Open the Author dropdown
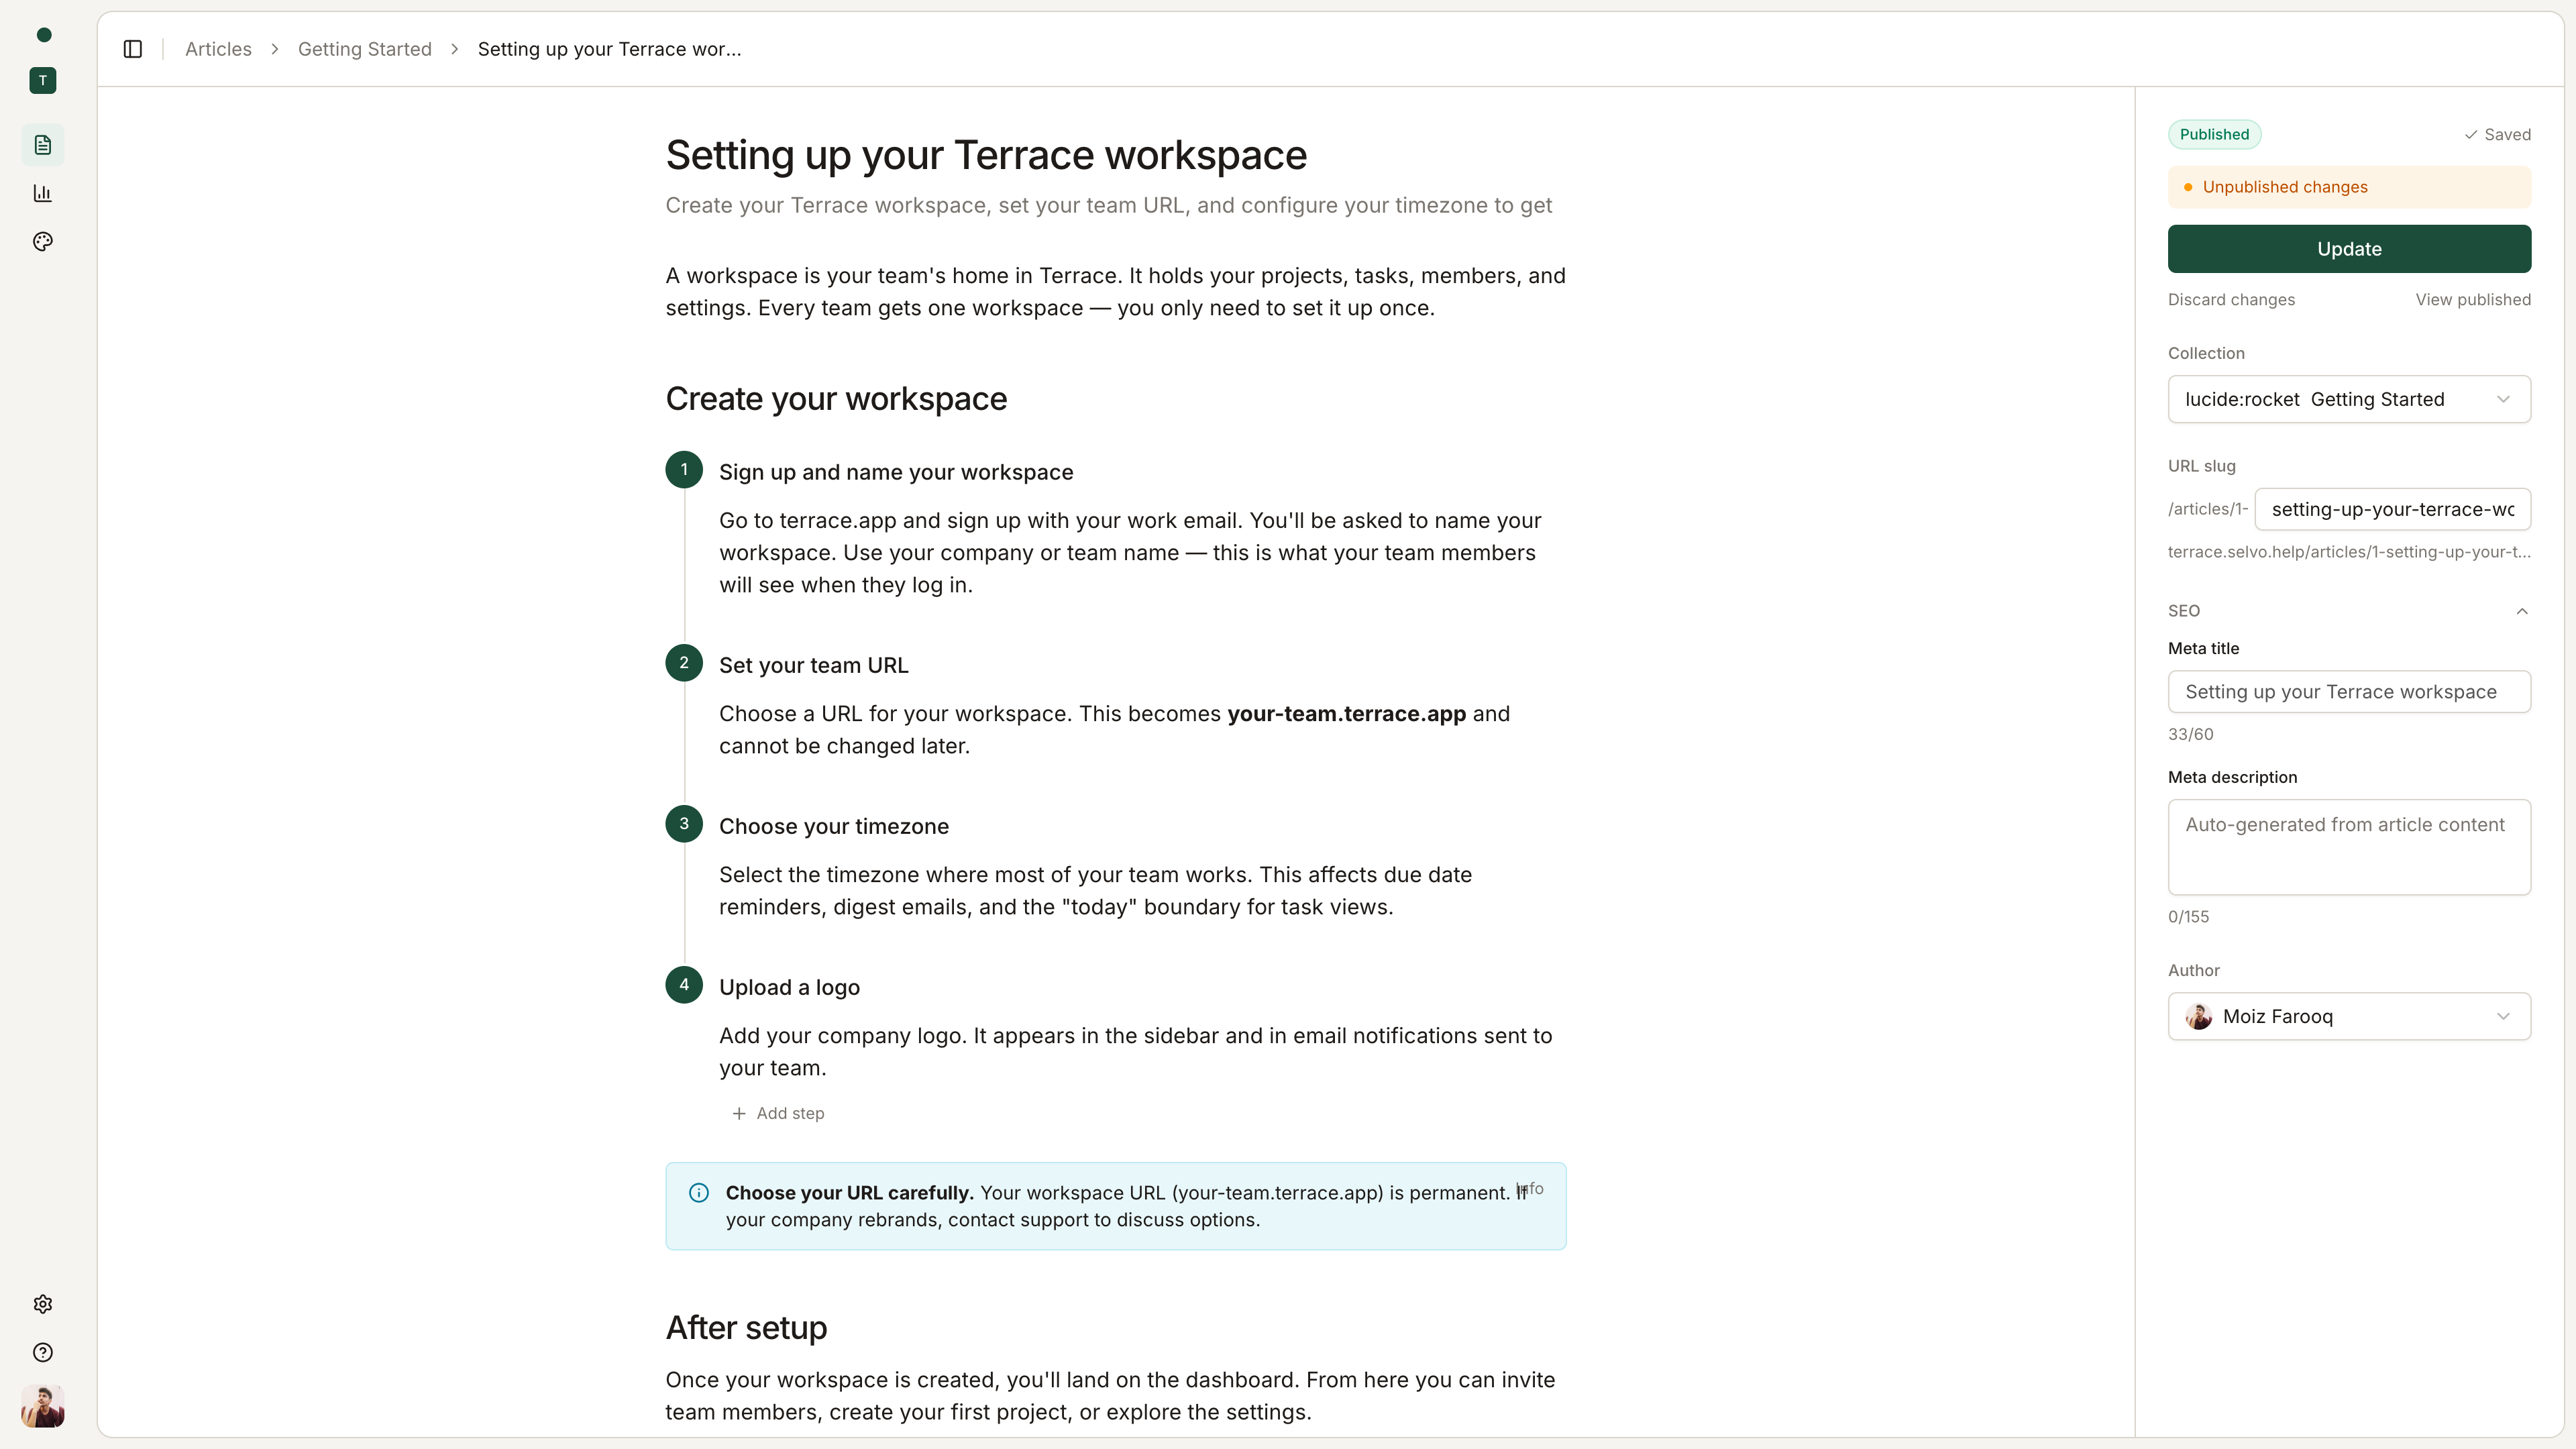This screenshot has width=2576, height=1449. 2349,1016
